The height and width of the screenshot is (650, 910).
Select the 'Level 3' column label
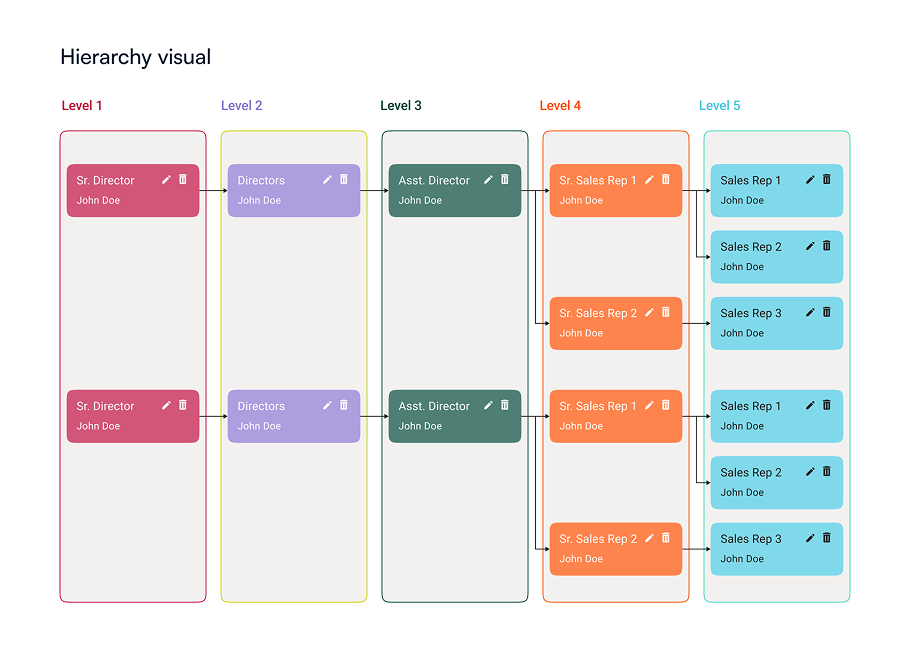pyautogui.click(x=401, y=106)
